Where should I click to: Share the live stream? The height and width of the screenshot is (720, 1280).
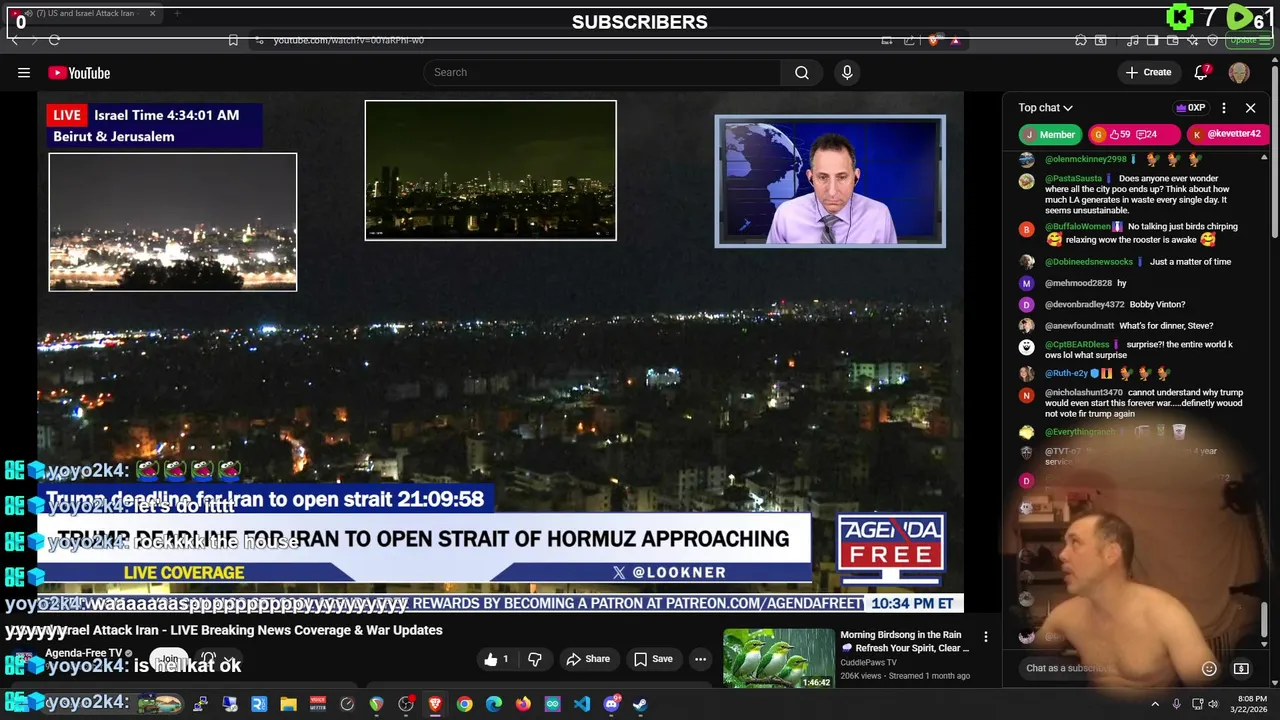(588, 659)
